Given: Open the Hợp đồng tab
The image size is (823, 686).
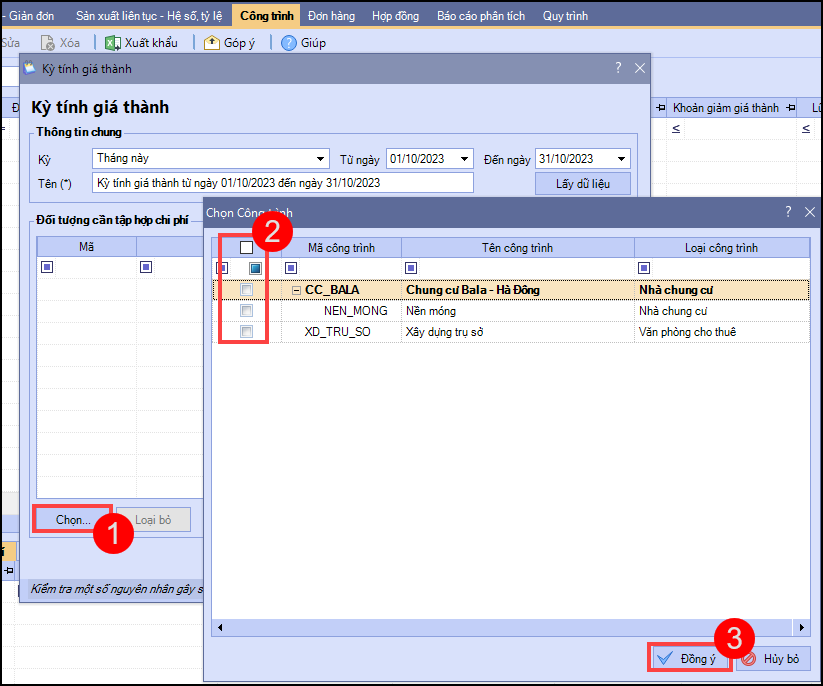Looking at the screenshot, I should pos(395,16).
